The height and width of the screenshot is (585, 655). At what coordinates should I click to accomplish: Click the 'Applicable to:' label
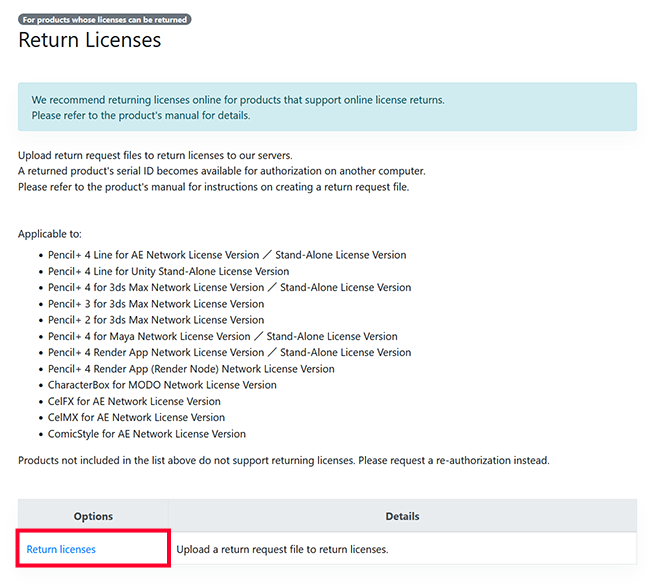coord(49,233)
